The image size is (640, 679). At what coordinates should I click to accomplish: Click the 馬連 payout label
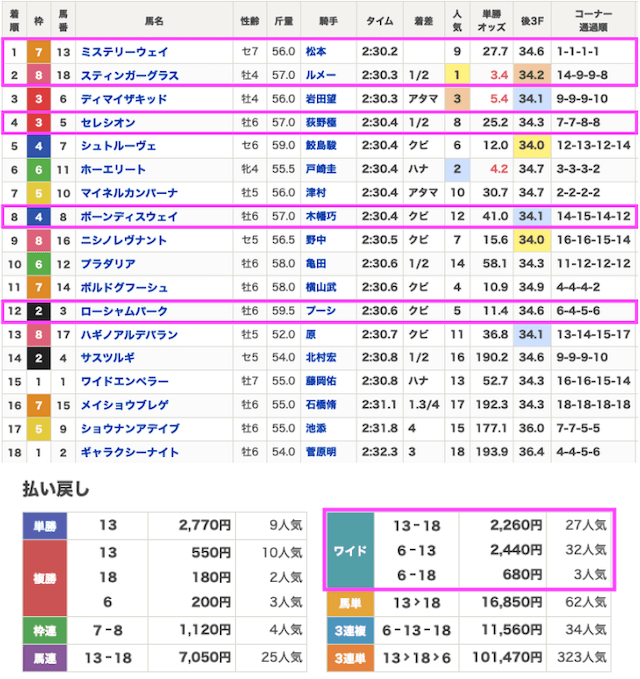tap(45, 659)
